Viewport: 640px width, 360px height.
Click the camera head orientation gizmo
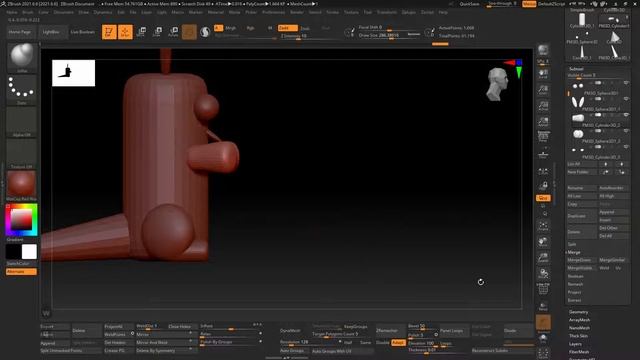(x=497, y=84)
